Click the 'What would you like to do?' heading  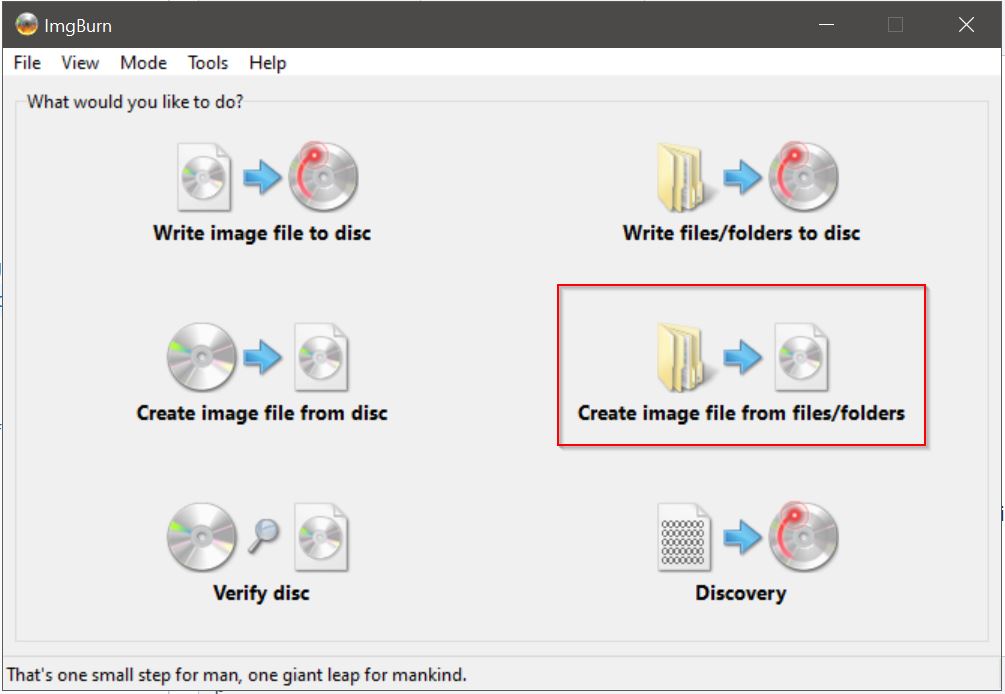point(135,102)
